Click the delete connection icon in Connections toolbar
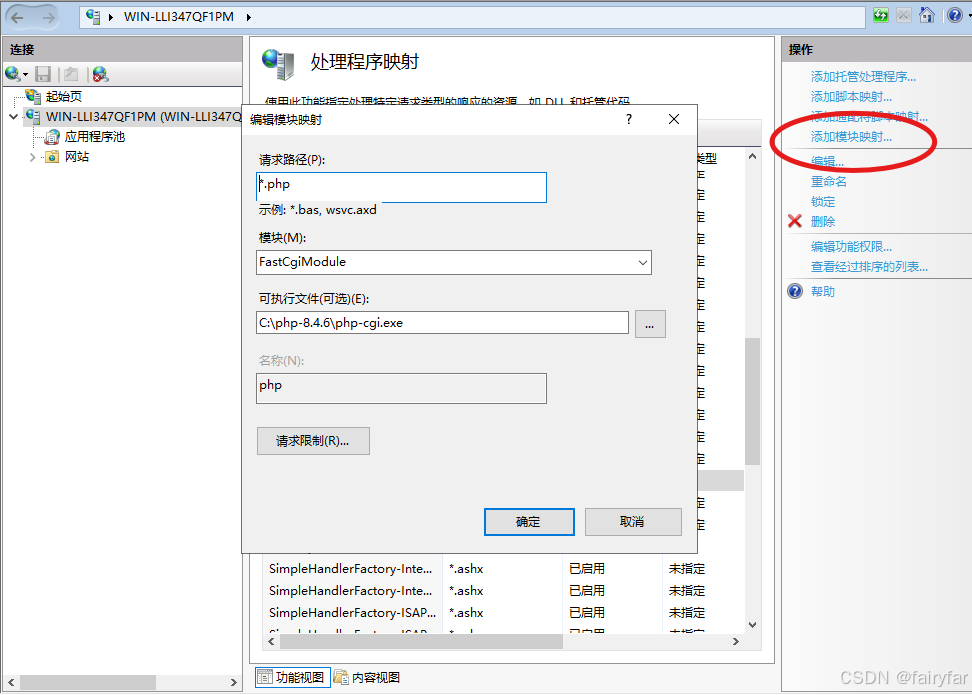 pos(100,74)
